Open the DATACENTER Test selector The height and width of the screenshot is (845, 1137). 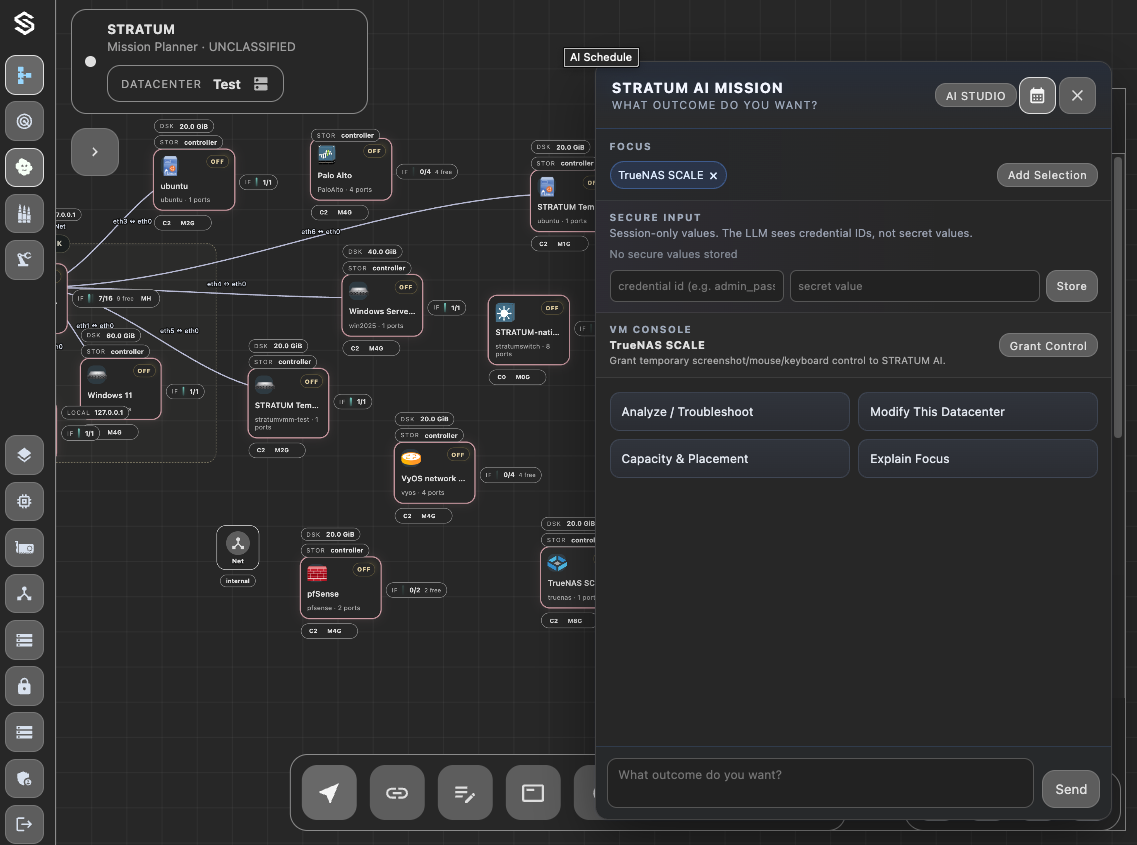click(x=195, y=84)
